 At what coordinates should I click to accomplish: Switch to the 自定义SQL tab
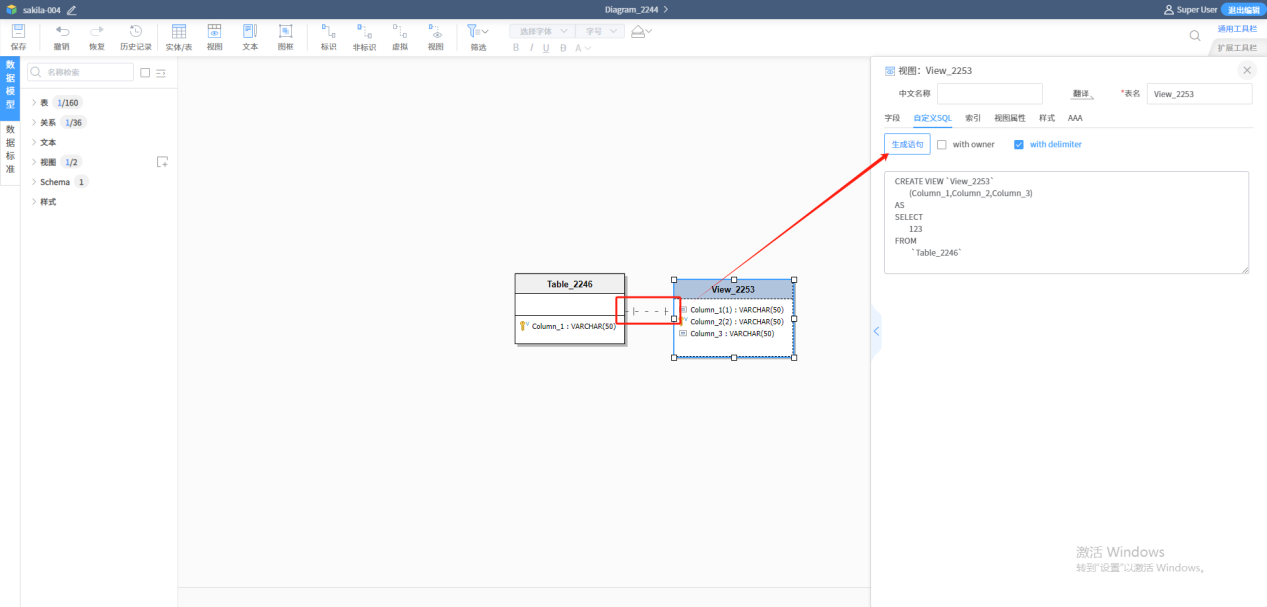tap(932, 118)
